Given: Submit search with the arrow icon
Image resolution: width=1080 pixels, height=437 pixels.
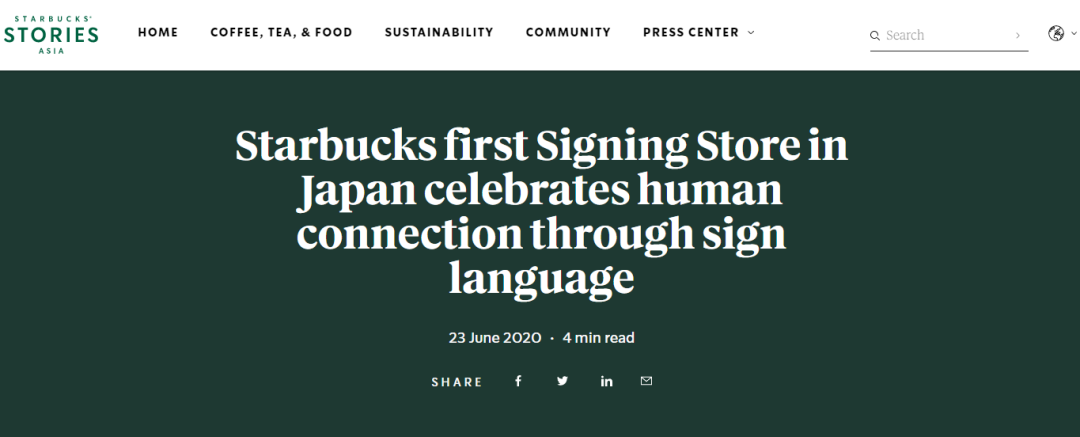Looking at the screenshot, I should [1017, 36].
